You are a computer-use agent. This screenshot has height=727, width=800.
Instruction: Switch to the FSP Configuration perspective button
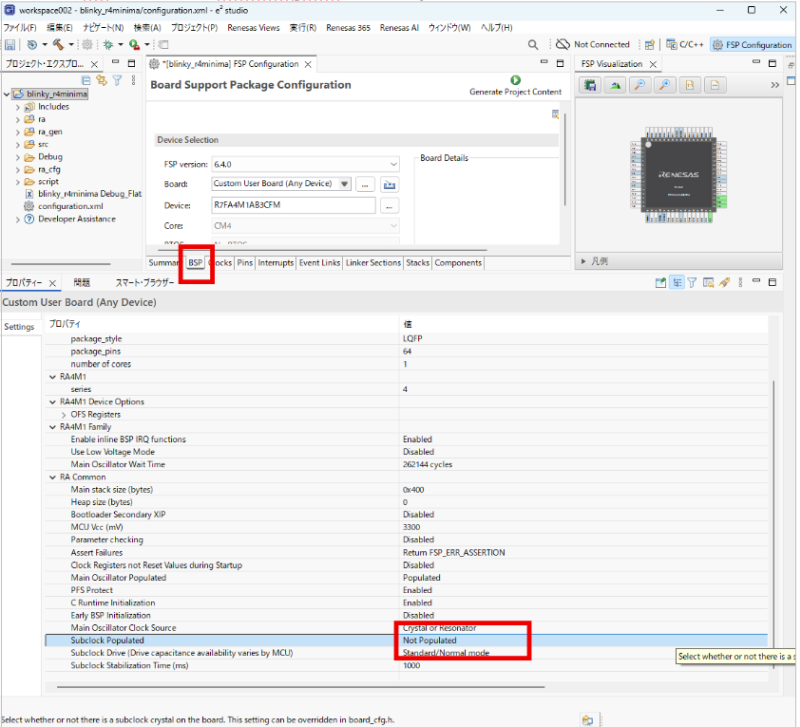click(753, 45)
